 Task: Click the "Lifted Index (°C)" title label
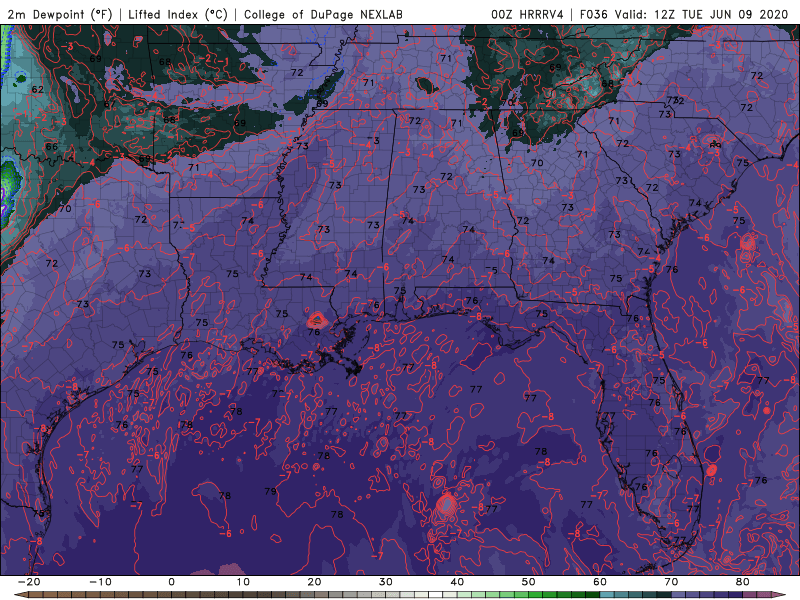[x=178, y=14]
